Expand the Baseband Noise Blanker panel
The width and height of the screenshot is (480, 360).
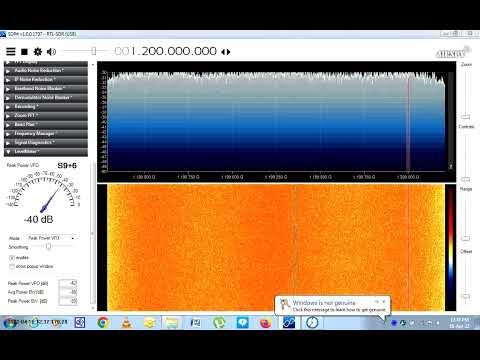(46, 89)
